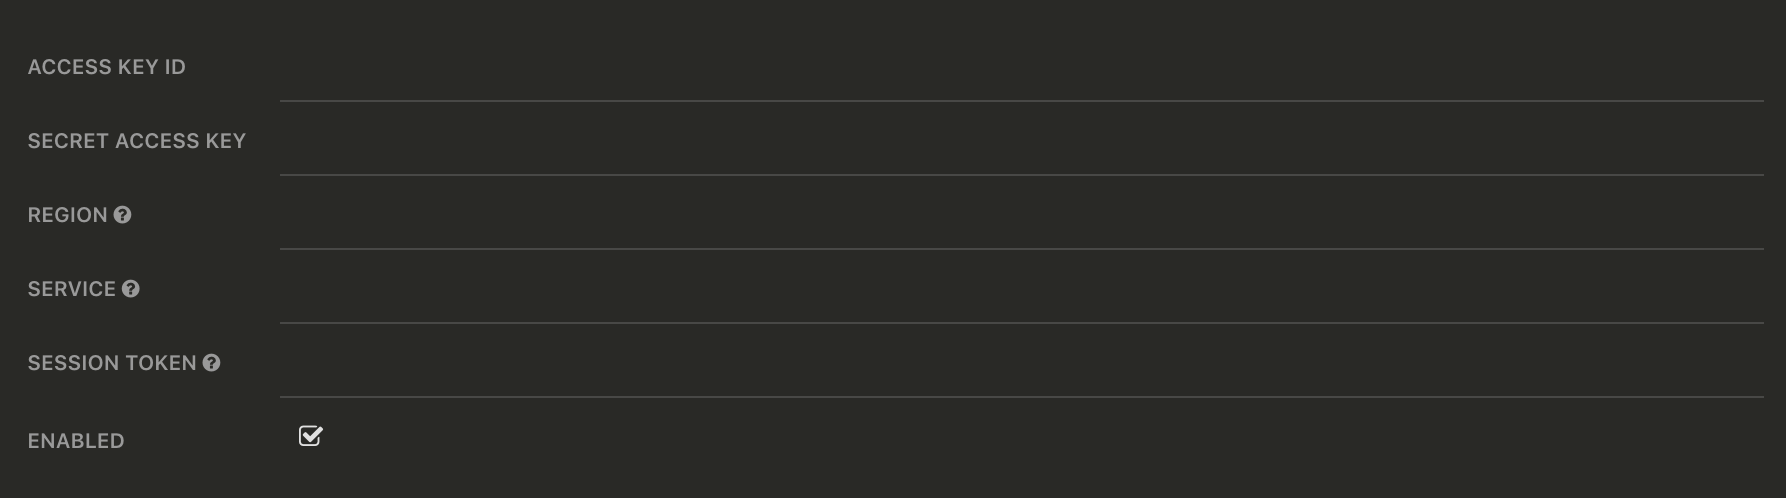Click the underline beneath the Session Token field
This screenshot has width=1786, height=498.
(x=1022, y=396)
